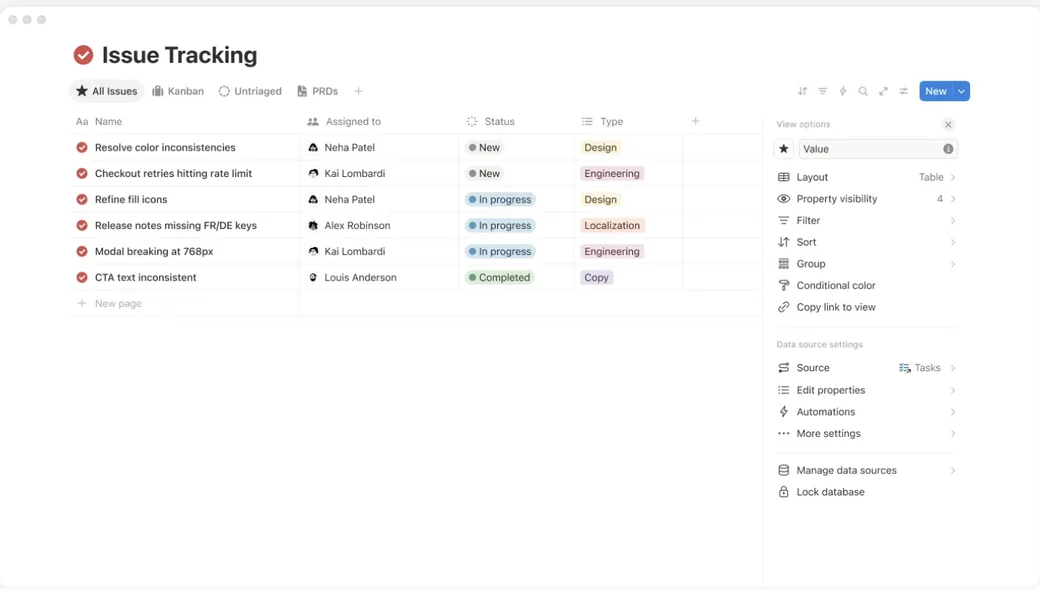Click the info icon in Value field
1040x591 pixels.
948,149
